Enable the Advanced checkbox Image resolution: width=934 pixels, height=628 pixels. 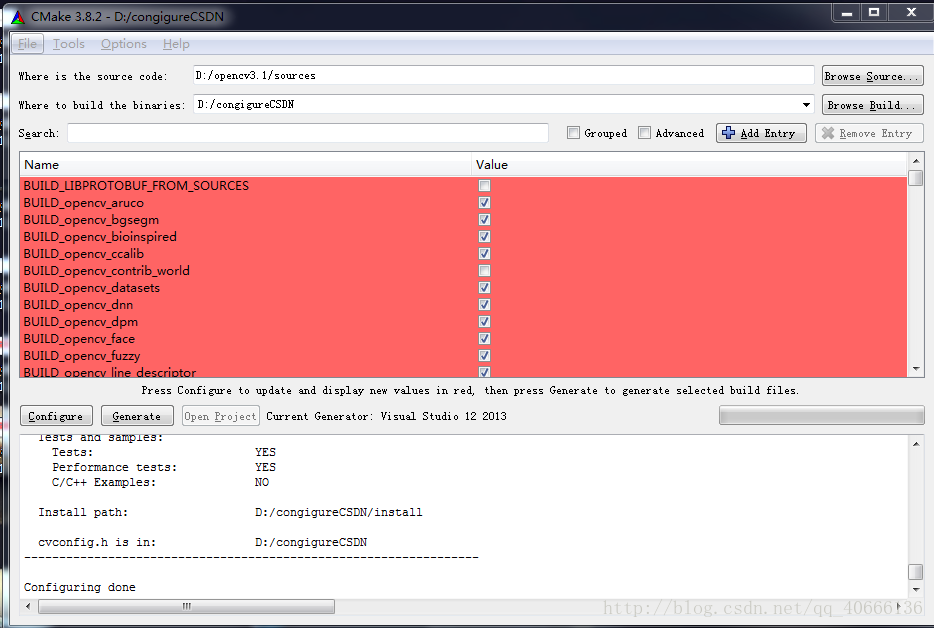pos(644,133)
